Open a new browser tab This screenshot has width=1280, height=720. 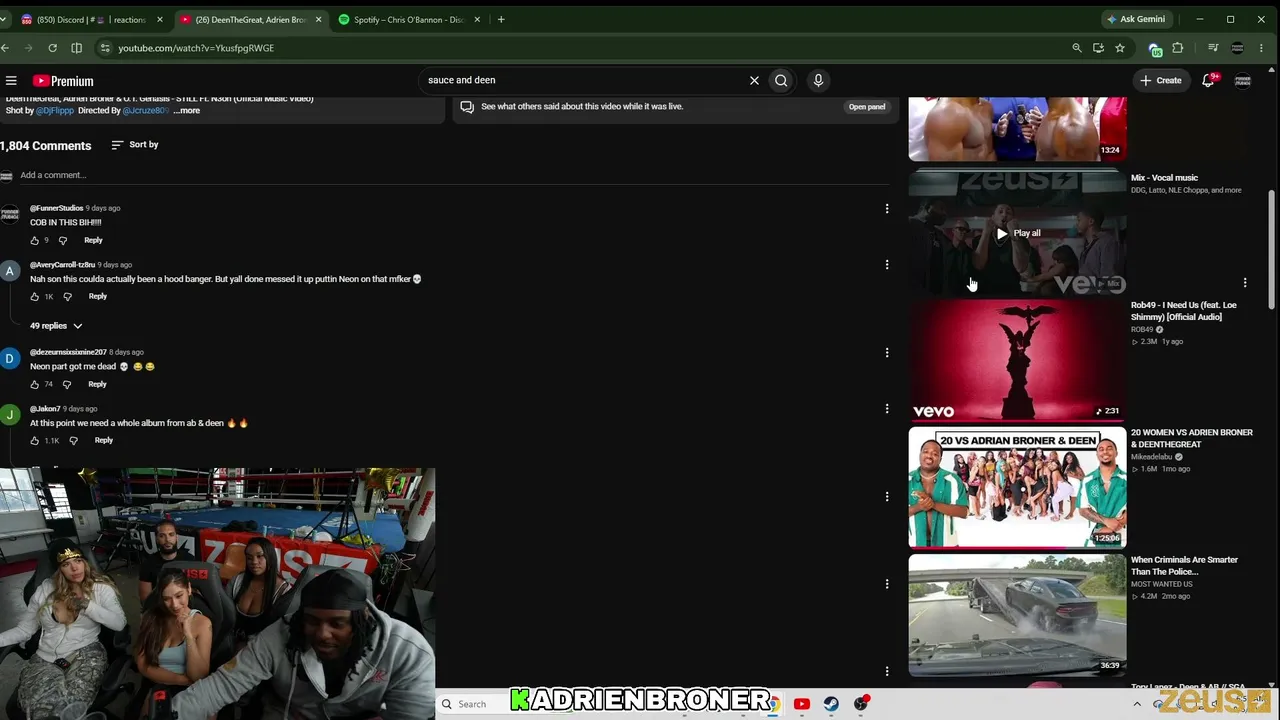coord(501,19)
